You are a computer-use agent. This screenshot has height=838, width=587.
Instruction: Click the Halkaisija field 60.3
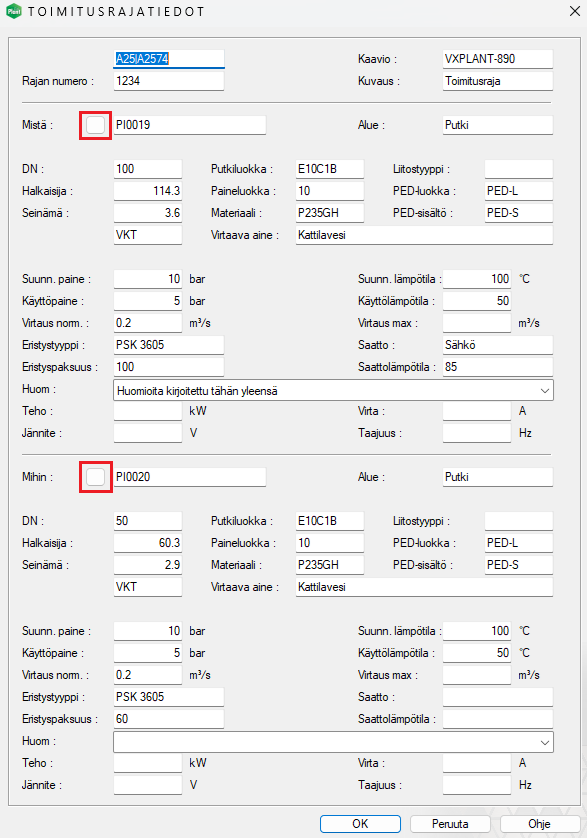[x=148, y=542]
